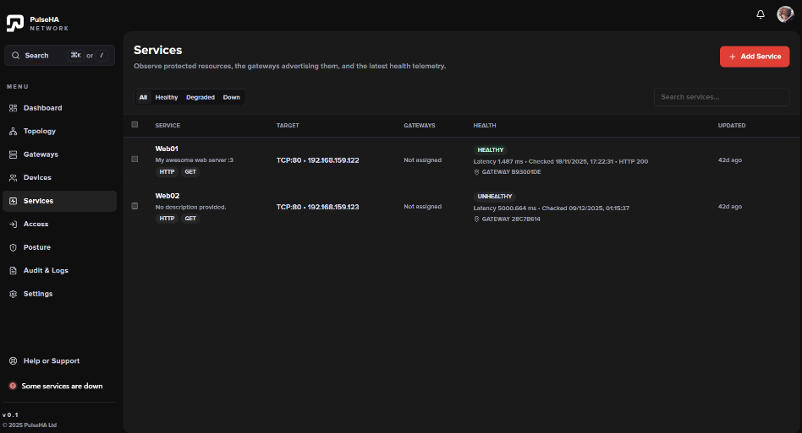Open the Settings page label
Image resolution: width=802 pixels, height=433 pixels.
38,294
